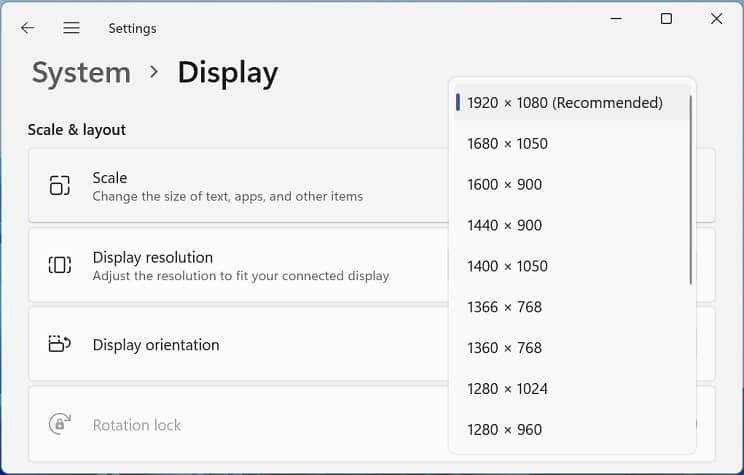Click the Scale & layout heading

click(77, 130)
